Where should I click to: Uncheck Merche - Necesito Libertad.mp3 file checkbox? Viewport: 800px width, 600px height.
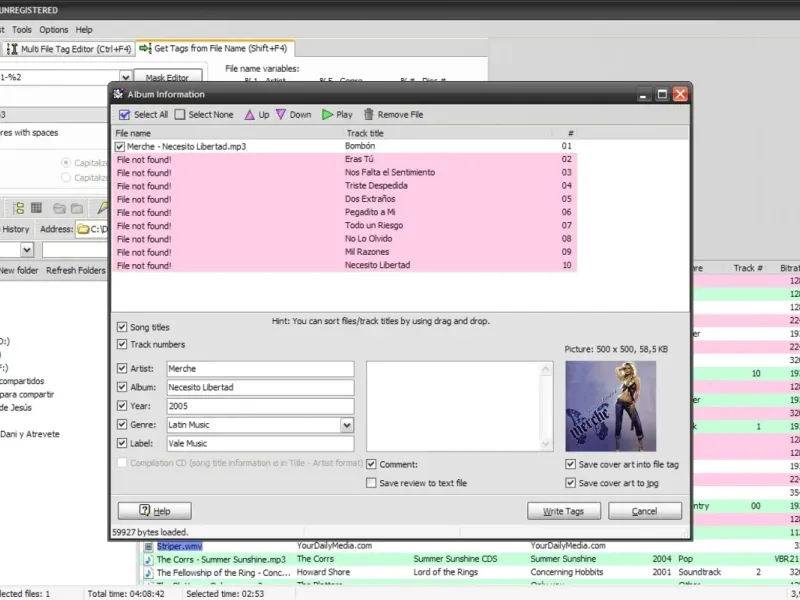click(119, 147)
